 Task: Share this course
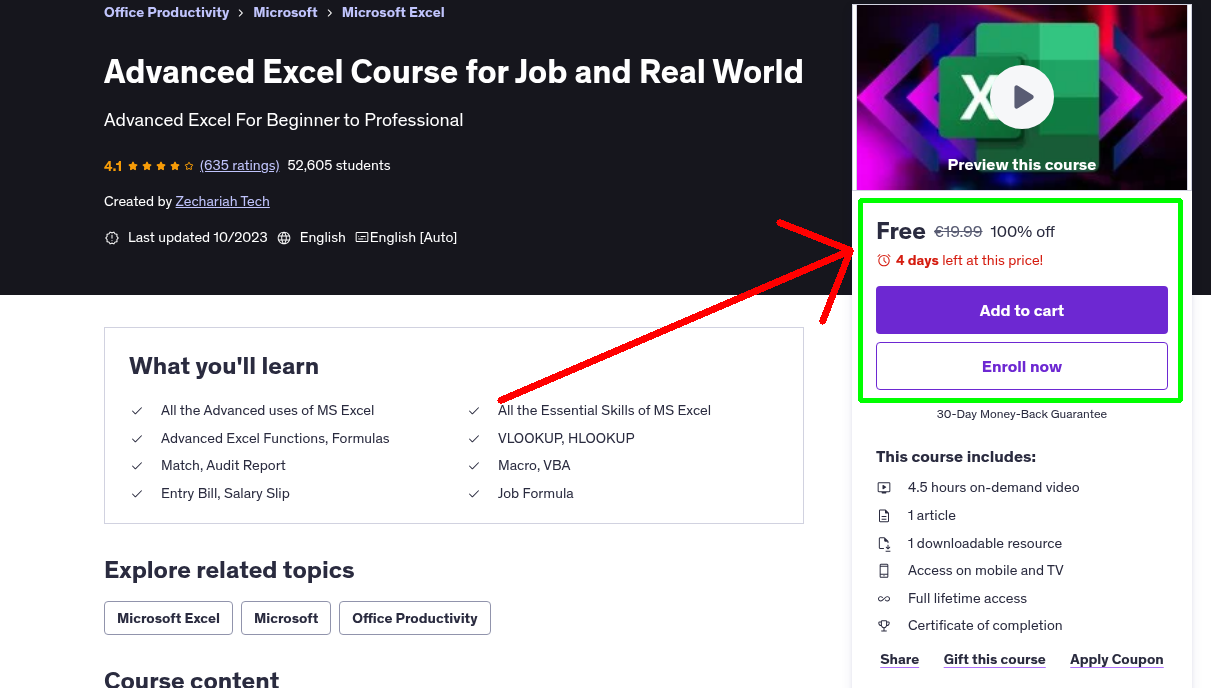point(899,659)
